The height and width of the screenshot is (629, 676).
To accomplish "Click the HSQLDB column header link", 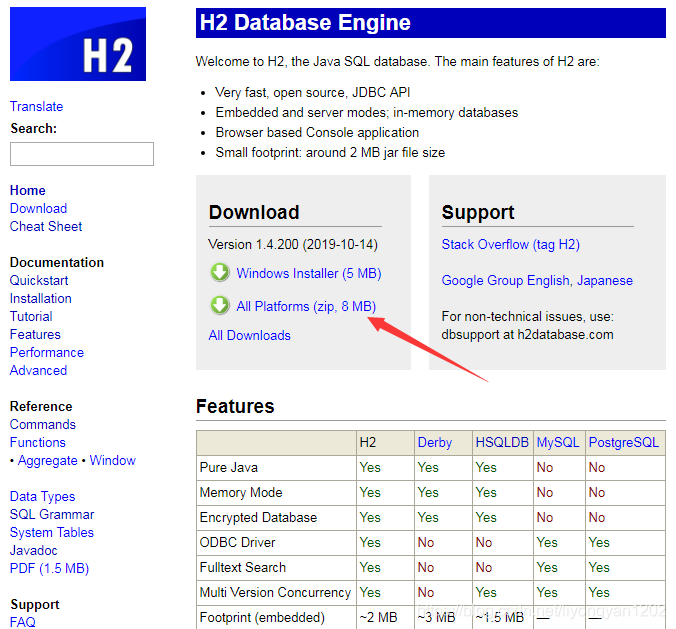I will [502, 442].
